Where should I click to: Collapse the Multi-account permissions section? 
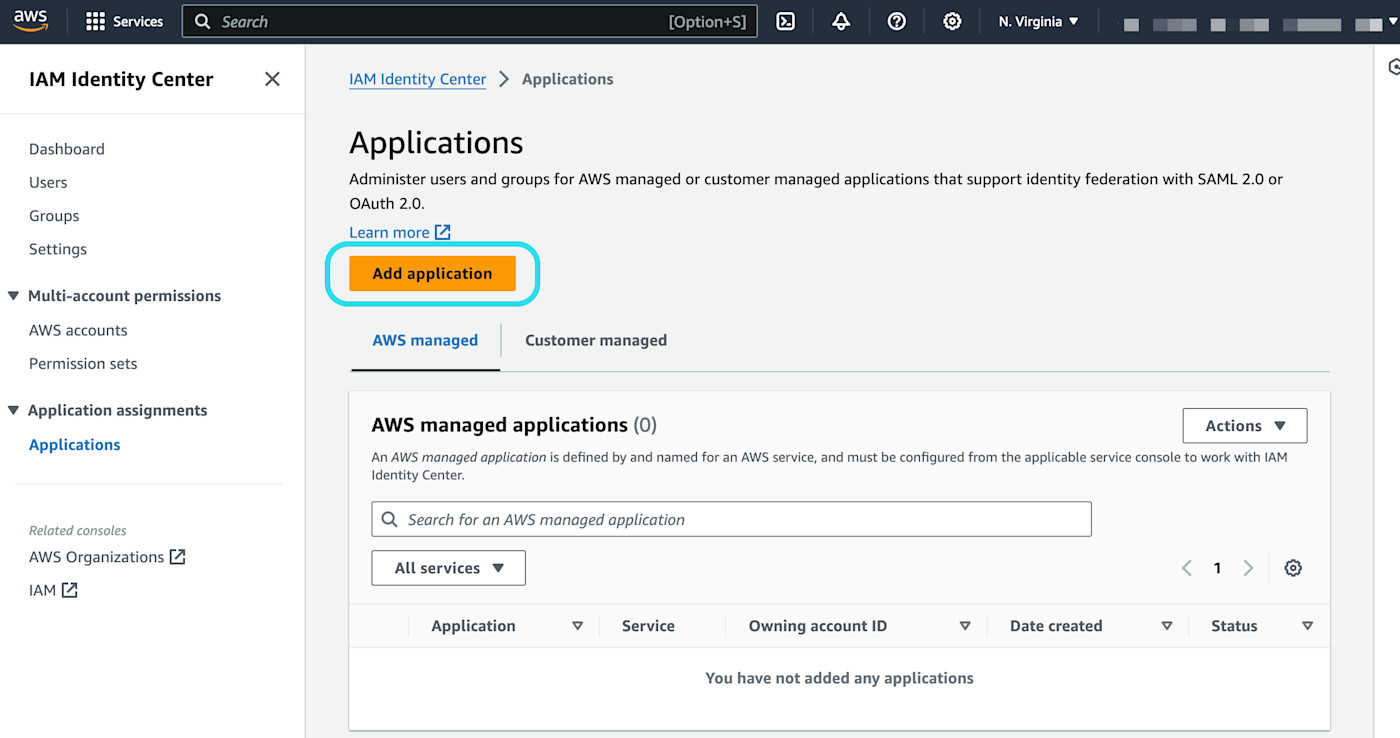[12, 295]
